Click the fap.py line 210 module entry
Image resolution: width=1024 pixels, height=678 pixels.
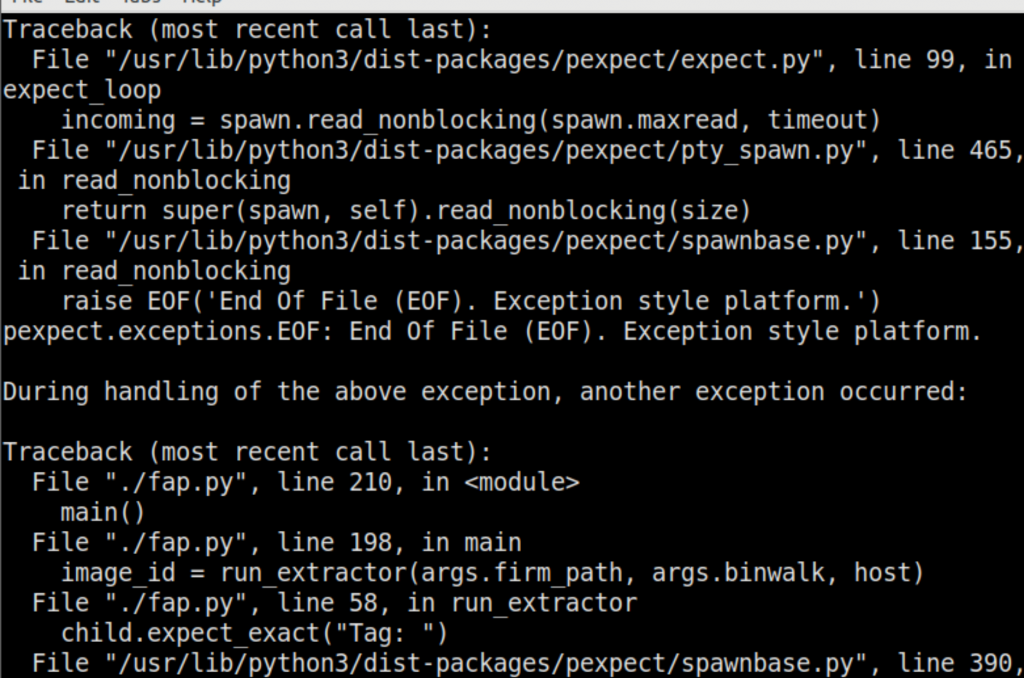tap(305, 482)
